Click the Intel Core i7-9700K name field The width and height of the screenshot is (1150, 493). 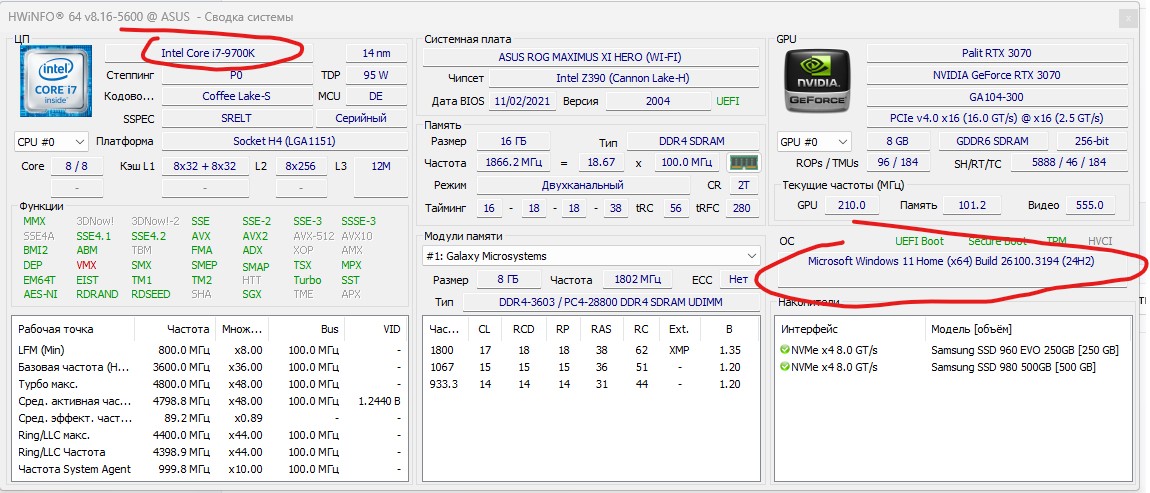(209, 54)
